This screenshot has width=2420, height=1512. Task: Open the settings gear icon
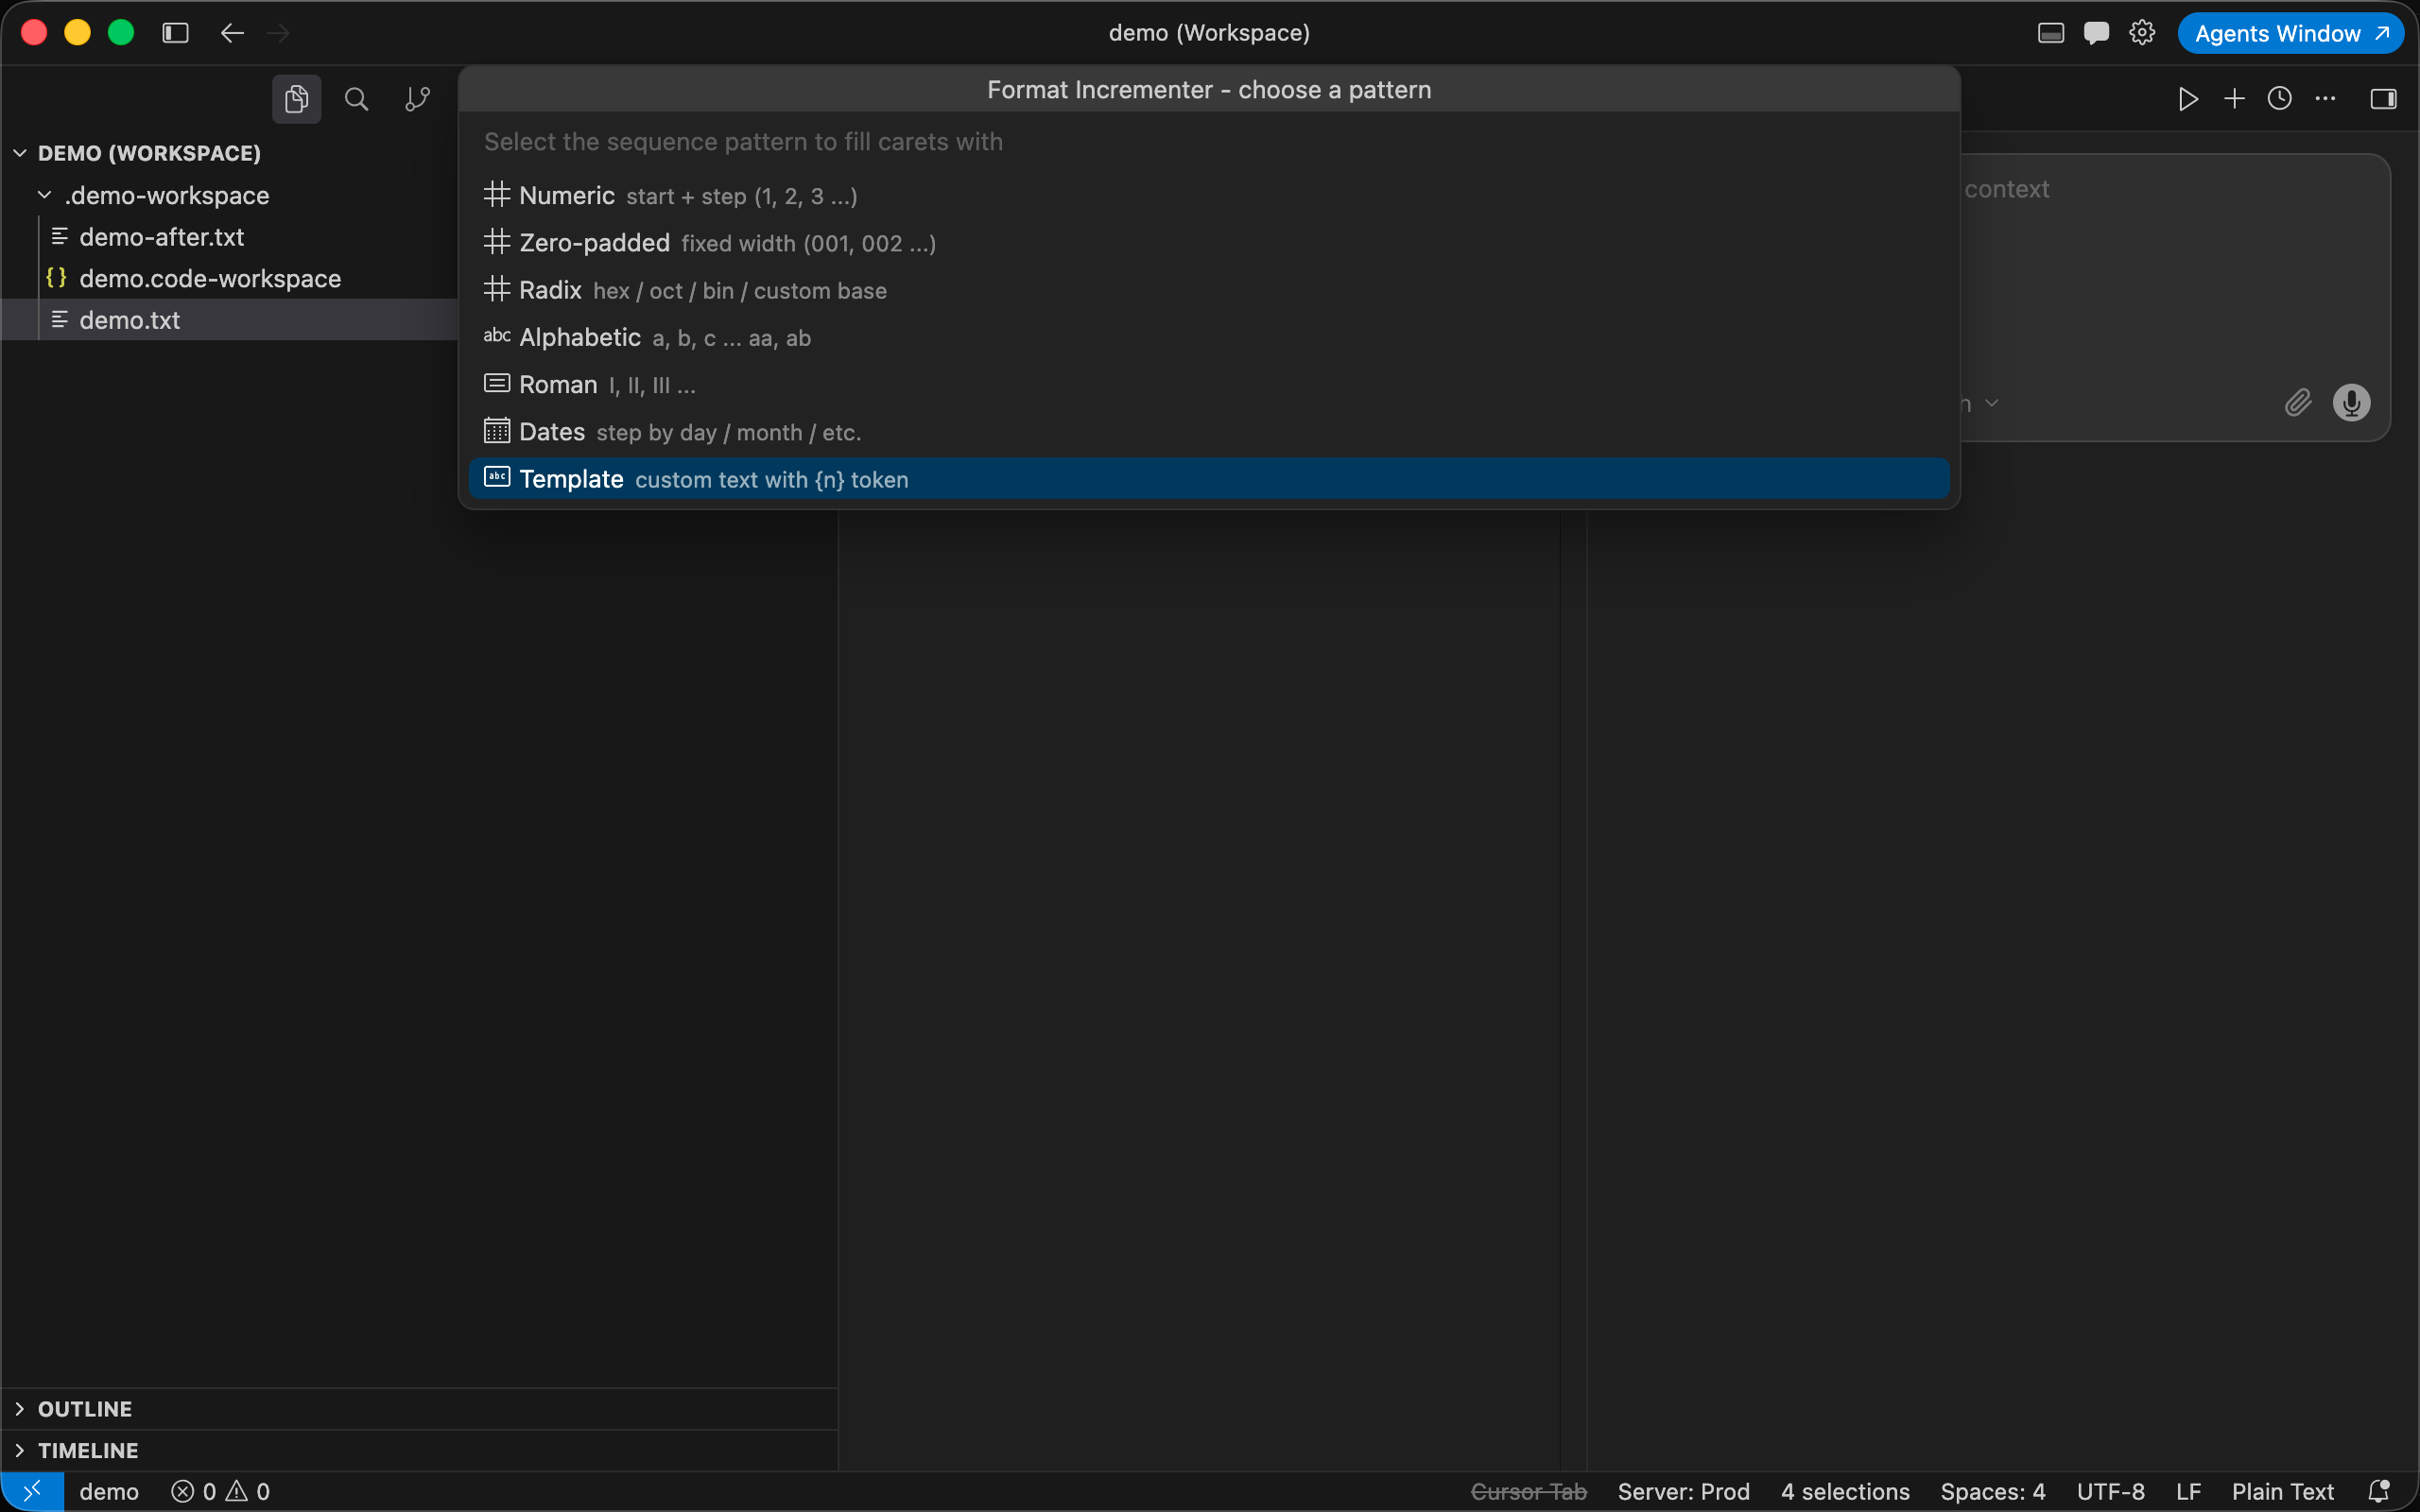pyautogui.click(x=2141, y=33)
